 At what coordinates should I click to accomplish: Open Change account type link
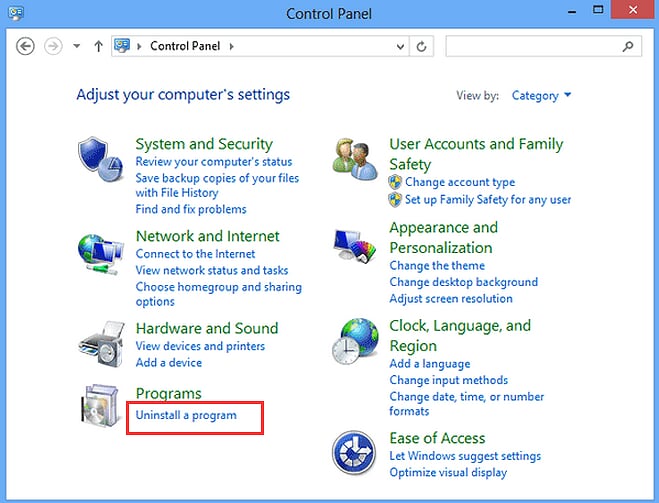(x=460, y=182)
